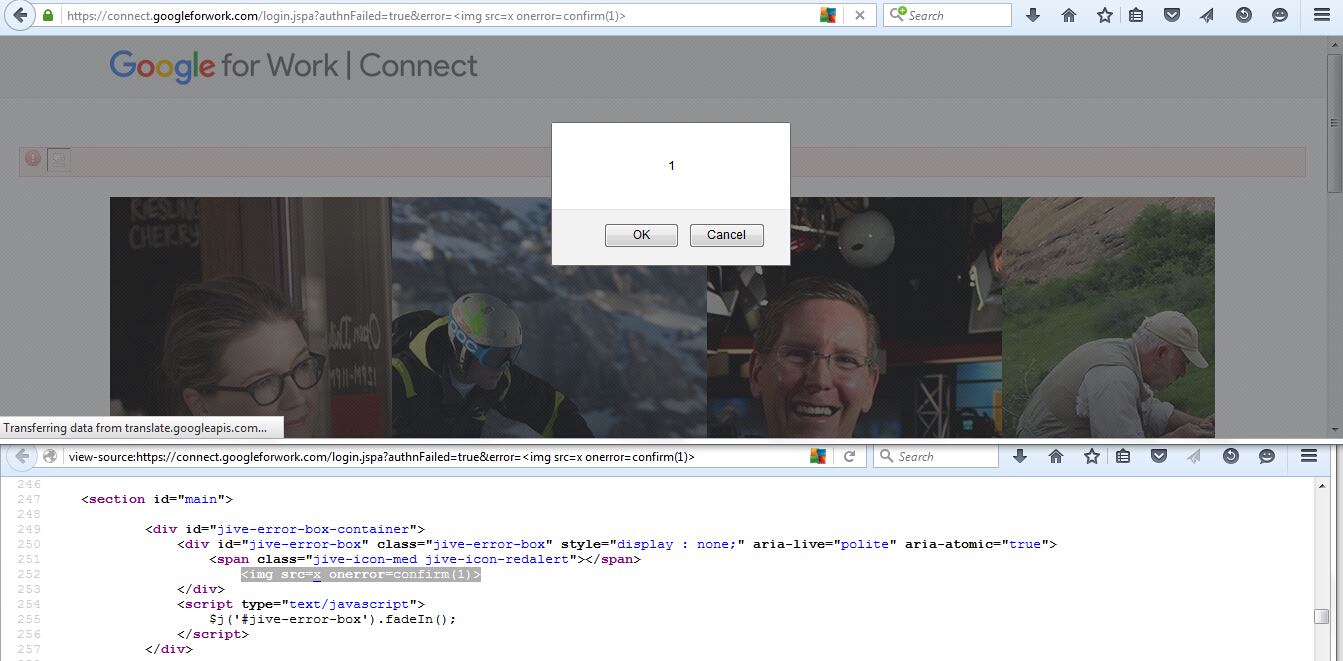Screen dimensions: 1343x661
Task: Click the top window URL address field
Action: point(435,15)
